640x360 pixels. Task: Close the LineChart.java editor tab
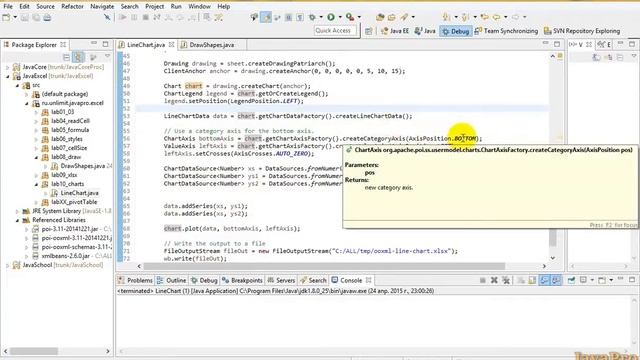171,45
